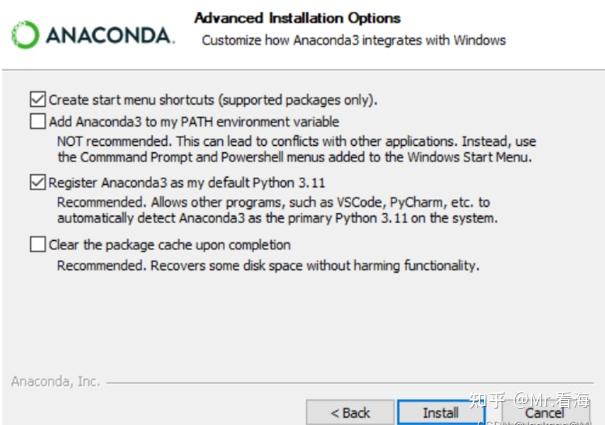This screenshot has width=605, height=425.
Task: Untick the box beside Register Anaconda3 as default Python
Action: click(x=38, y=183)
